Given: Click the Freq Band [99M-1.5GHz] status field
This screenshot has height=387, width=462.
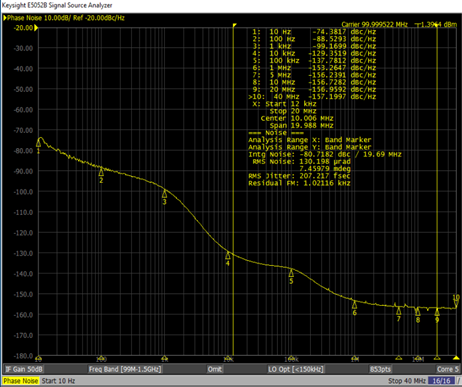Looking at the screenshot, I should pos(125,369).
